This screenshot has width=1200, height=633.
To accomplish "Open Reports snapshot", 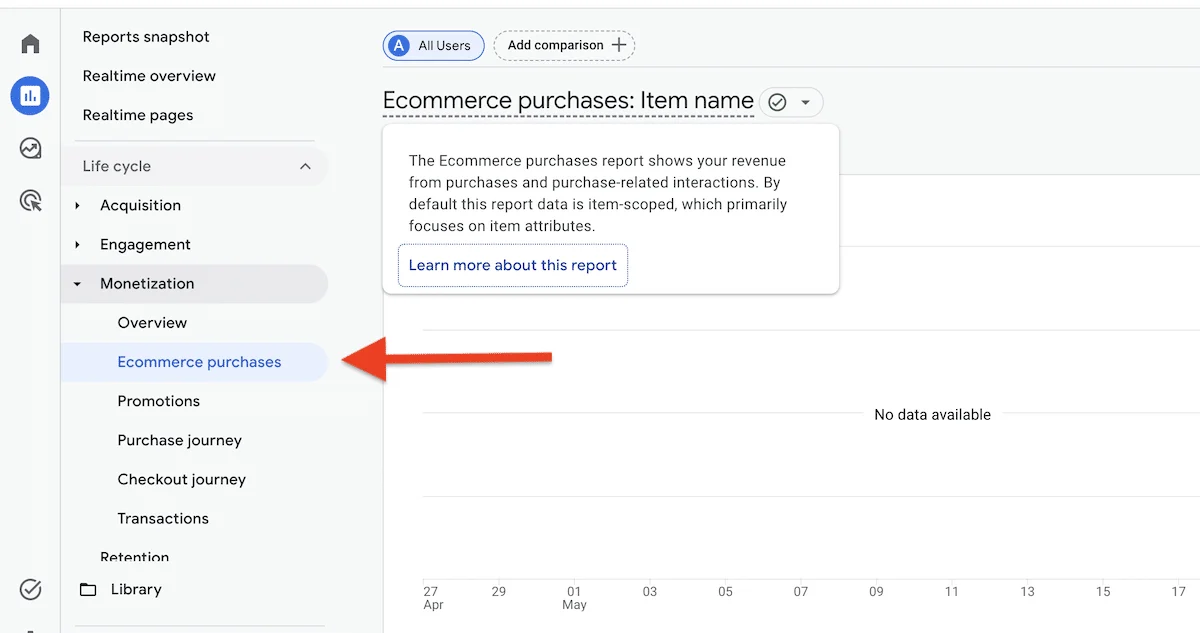I will coord(146,37).
